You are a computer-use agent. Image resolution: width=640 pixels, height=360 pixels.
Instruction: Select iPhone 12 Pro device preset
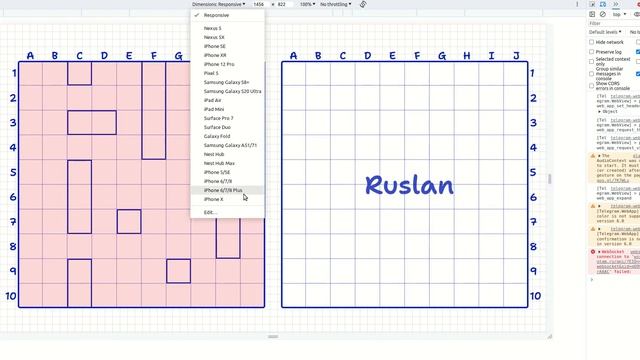(227, 64)
